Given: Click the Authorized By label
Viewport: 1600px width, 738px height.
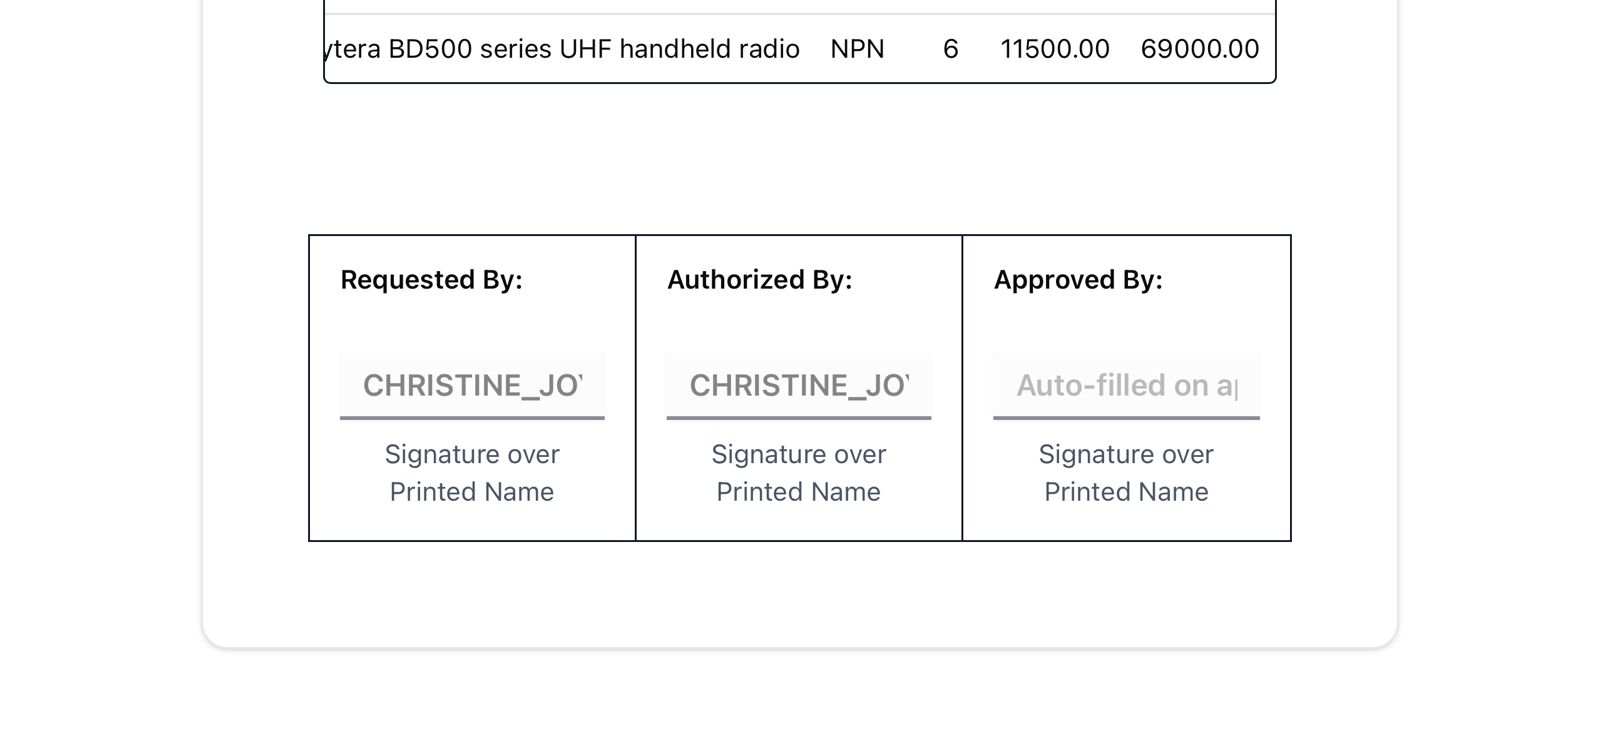Looking at the screenshot, I should click(759, 280).
